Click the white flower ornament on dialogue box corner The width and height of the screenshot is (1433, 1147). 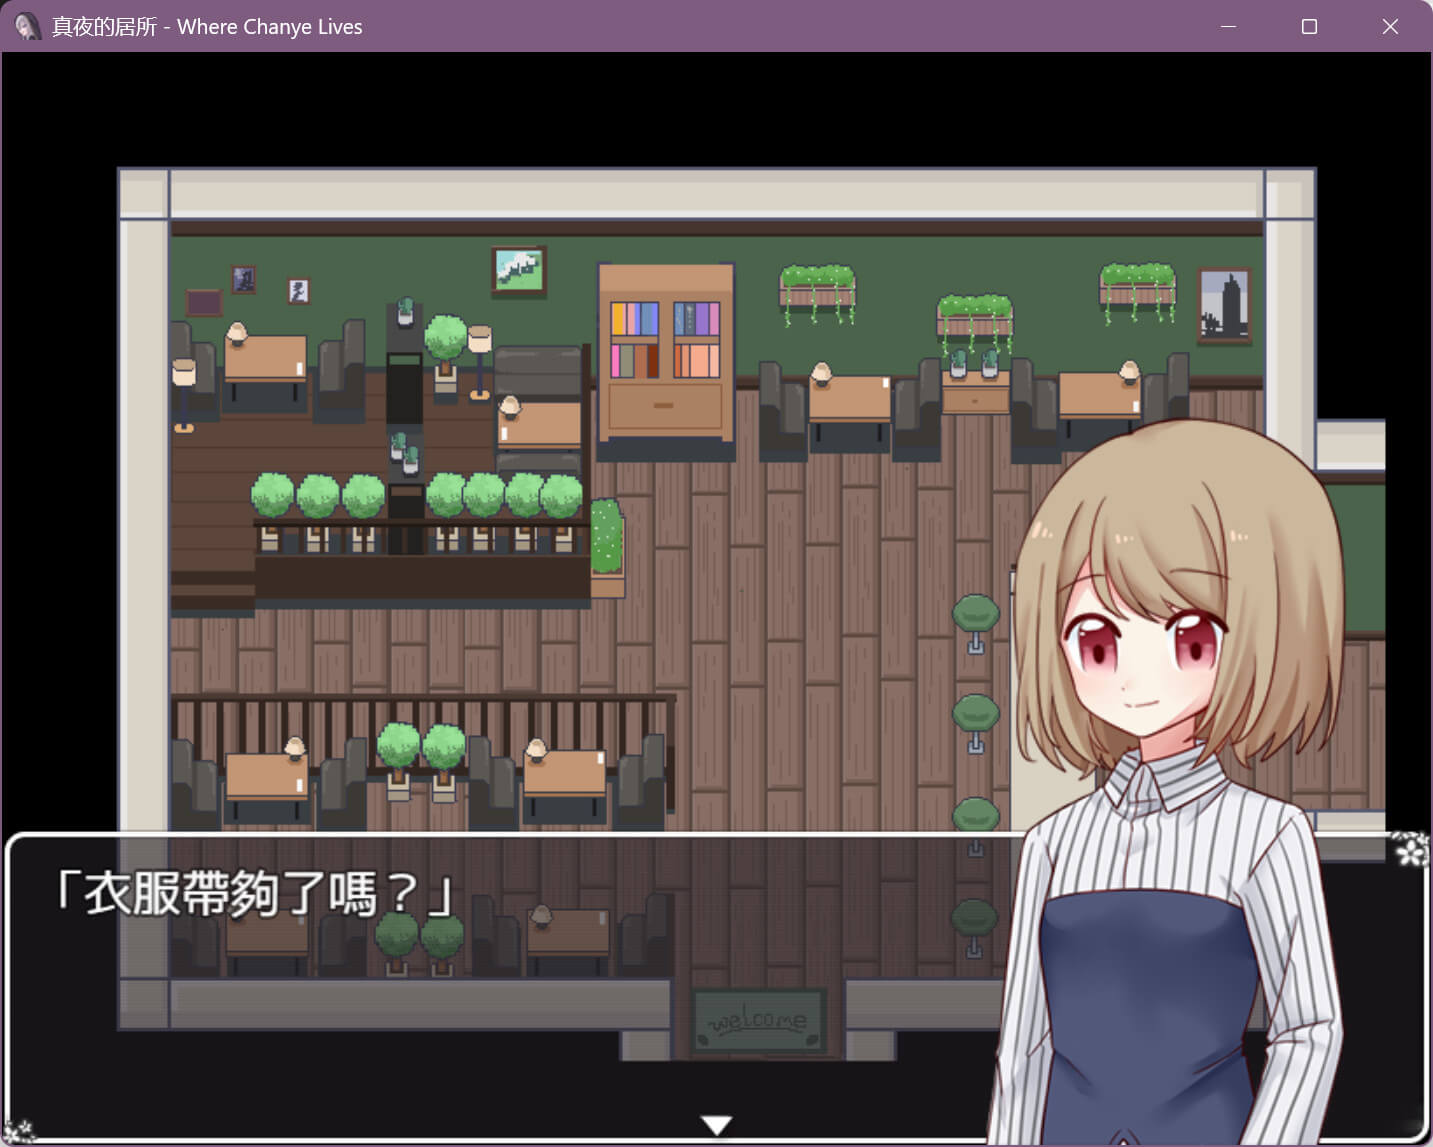(1411, 850)
